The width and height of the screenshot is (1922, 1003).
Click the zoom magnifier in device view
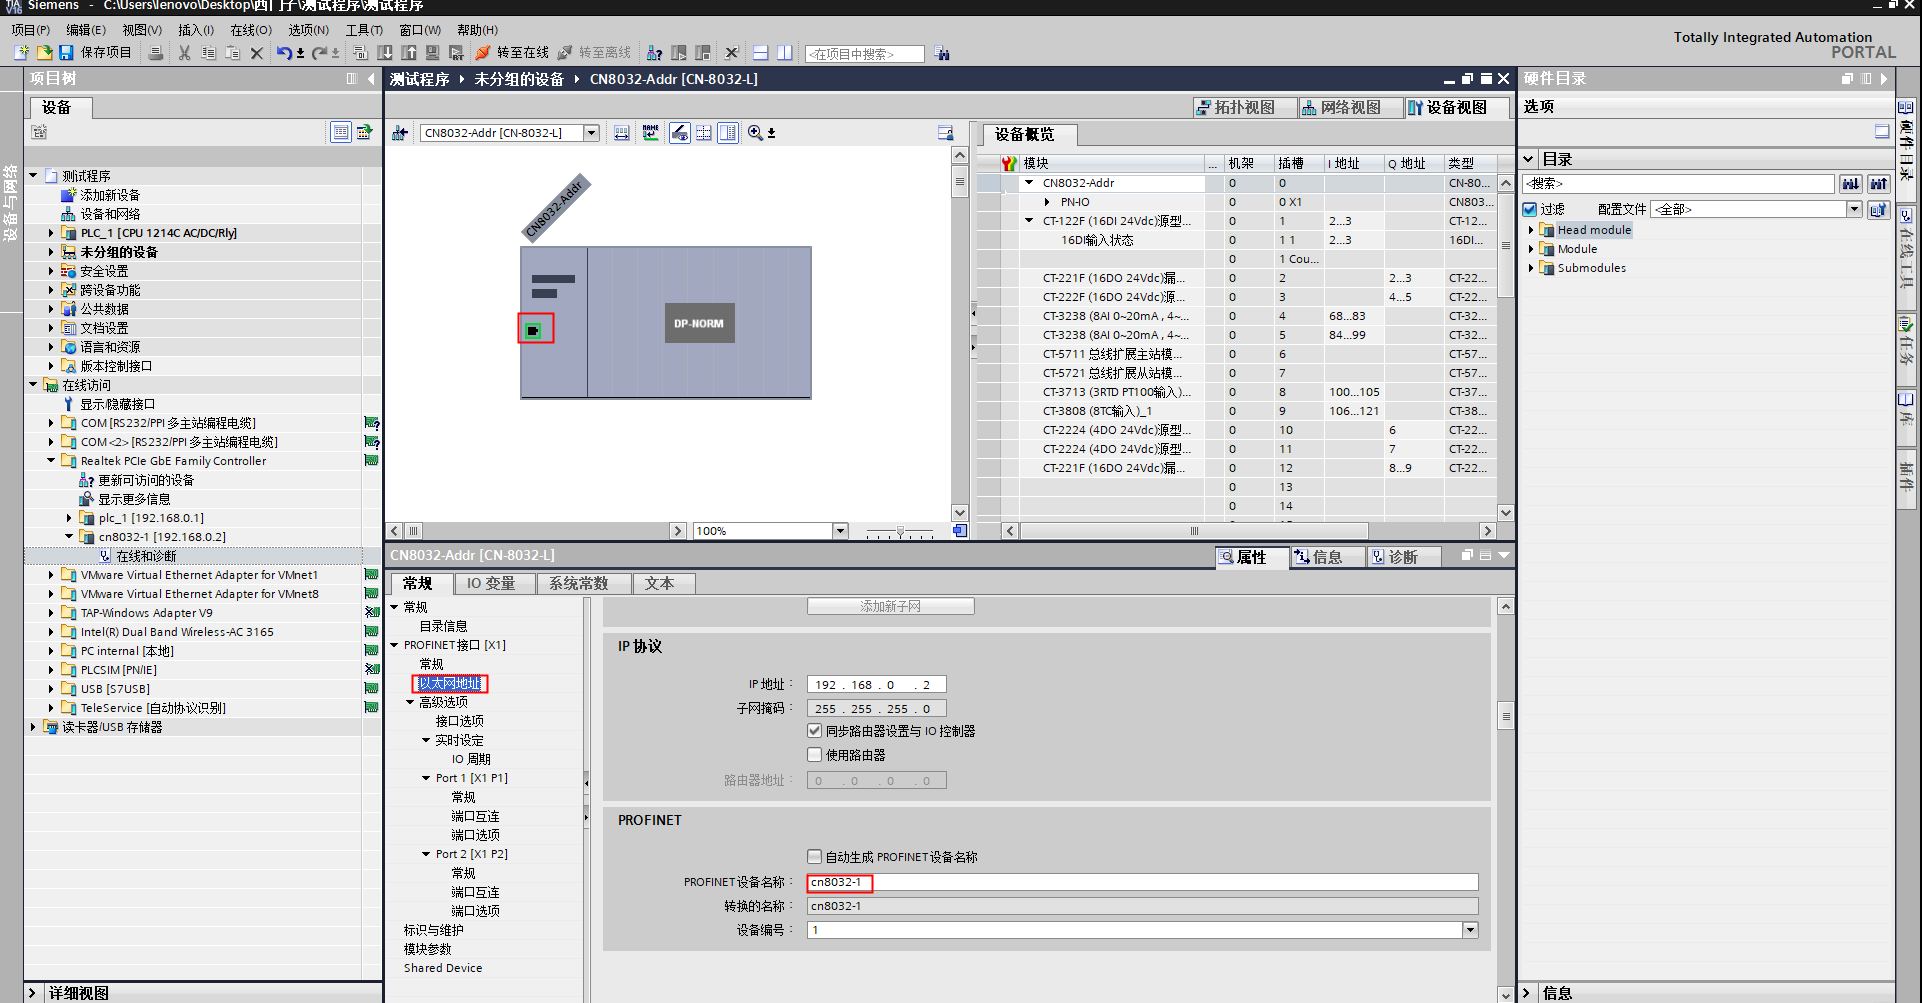click(x=755, y=133)
